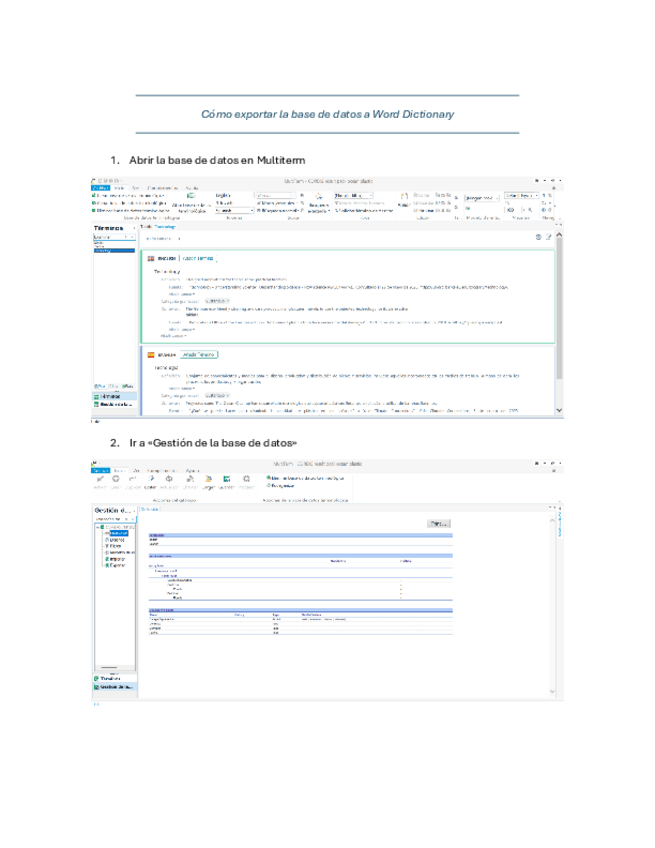Collapse termbase root node in Gestión tree

tap(98, 527)
